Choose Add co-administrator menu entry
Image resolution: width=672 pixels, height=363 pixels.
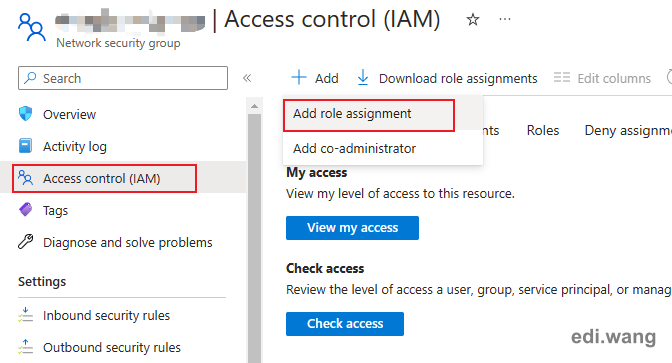pos(354,148)
